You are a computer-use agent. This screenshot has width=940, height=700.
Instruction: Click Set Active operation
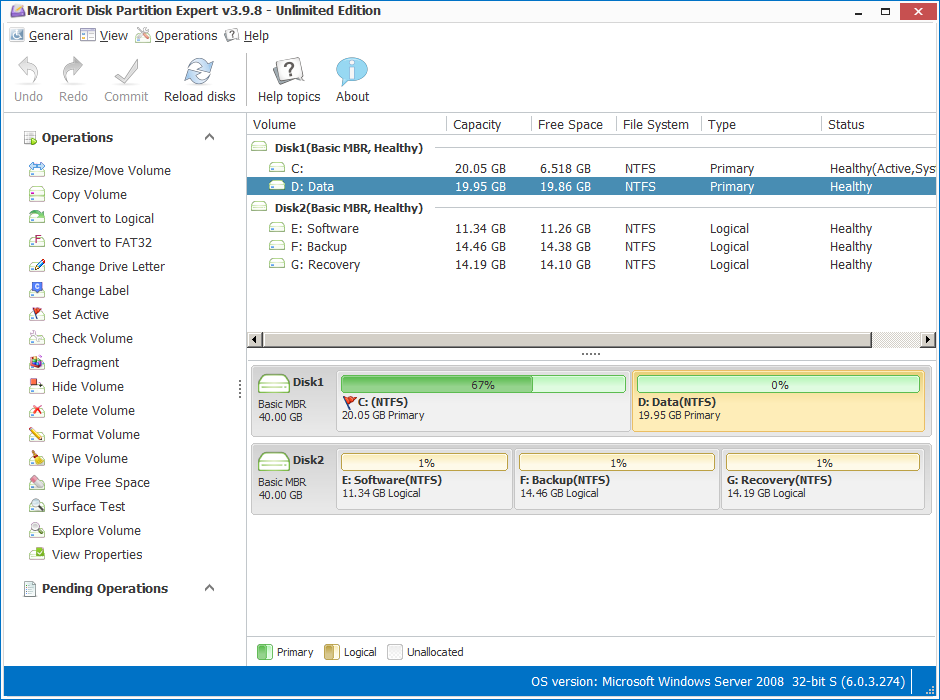68,314
